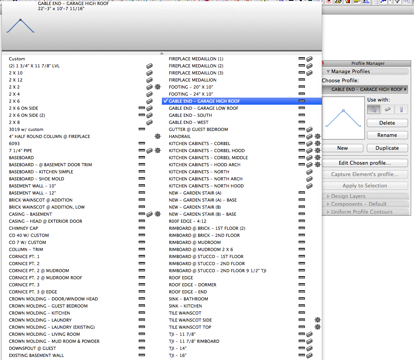Screen dimensions: 416x360
Task: Select GABLE END - SOUTH profile
Action: coord(190,115)
